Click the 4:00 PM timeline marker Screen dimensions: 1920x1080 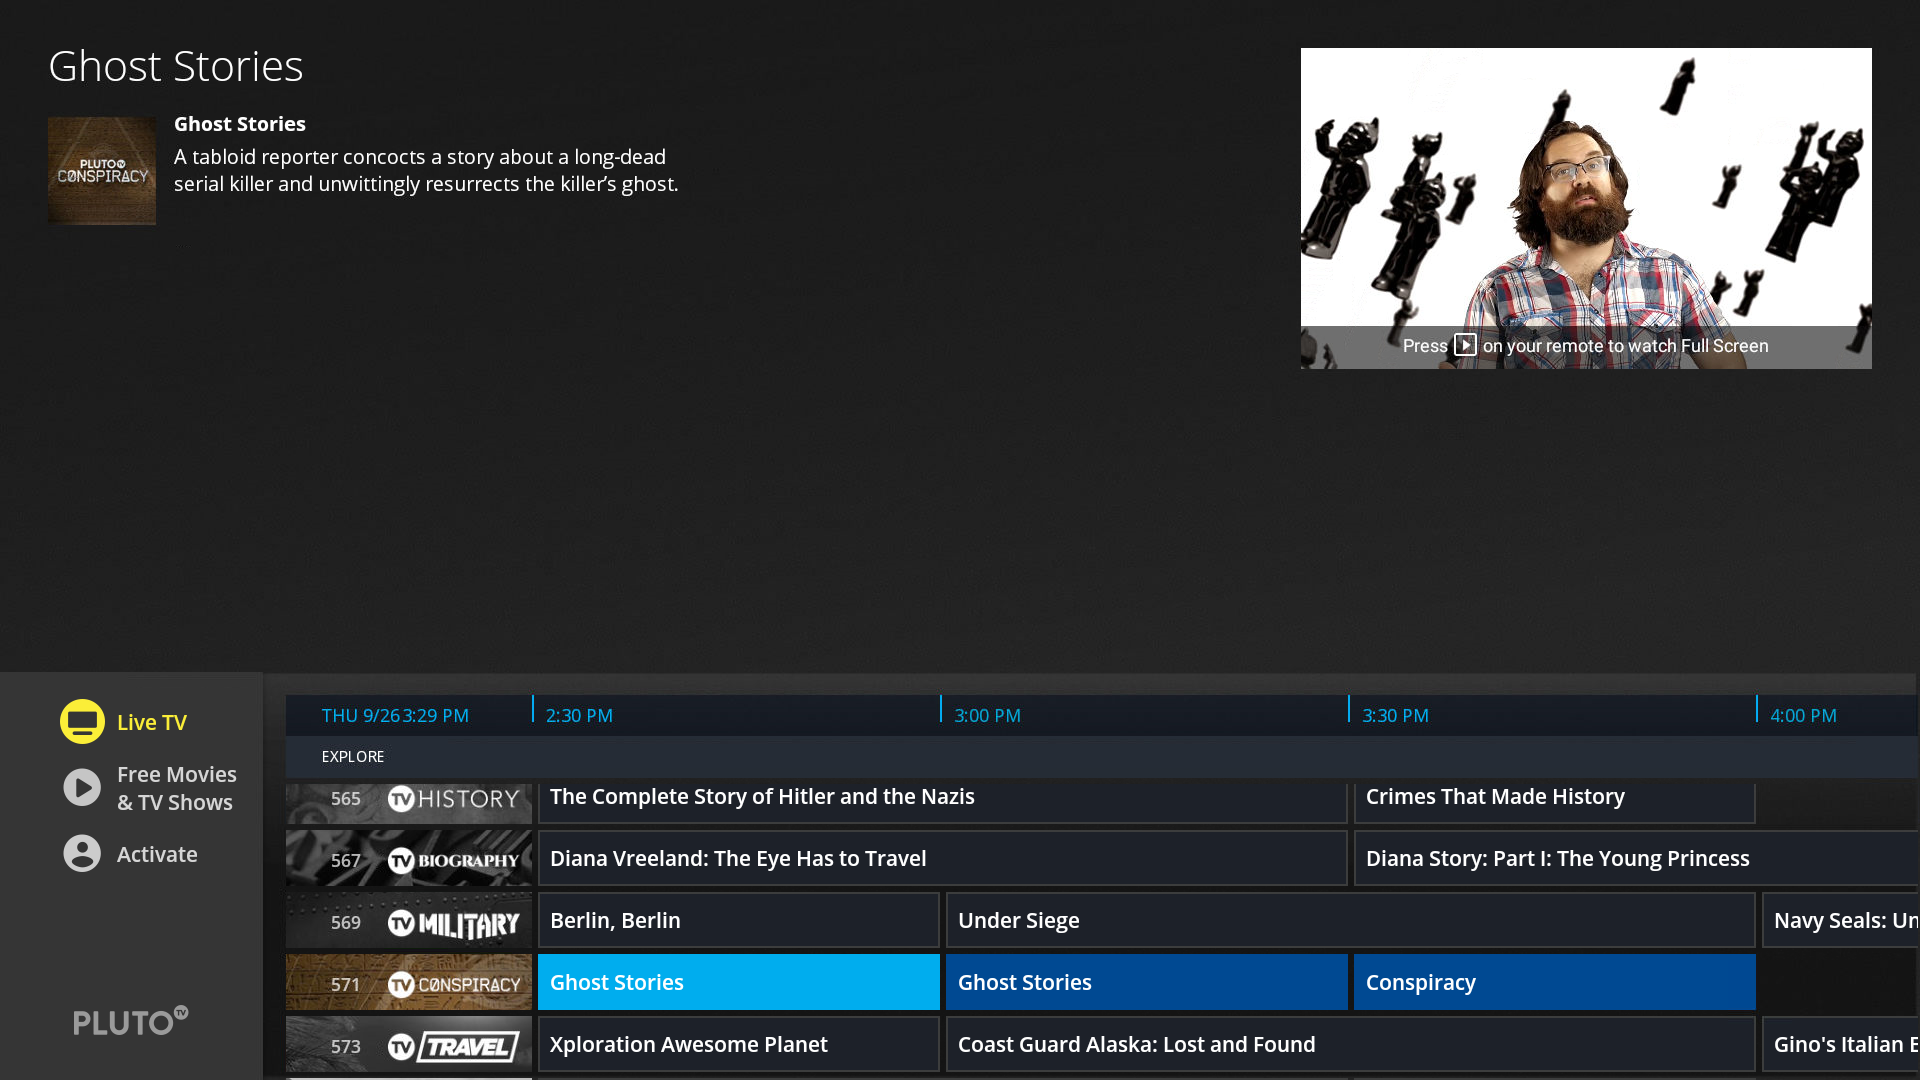[x=1803, y=715]
